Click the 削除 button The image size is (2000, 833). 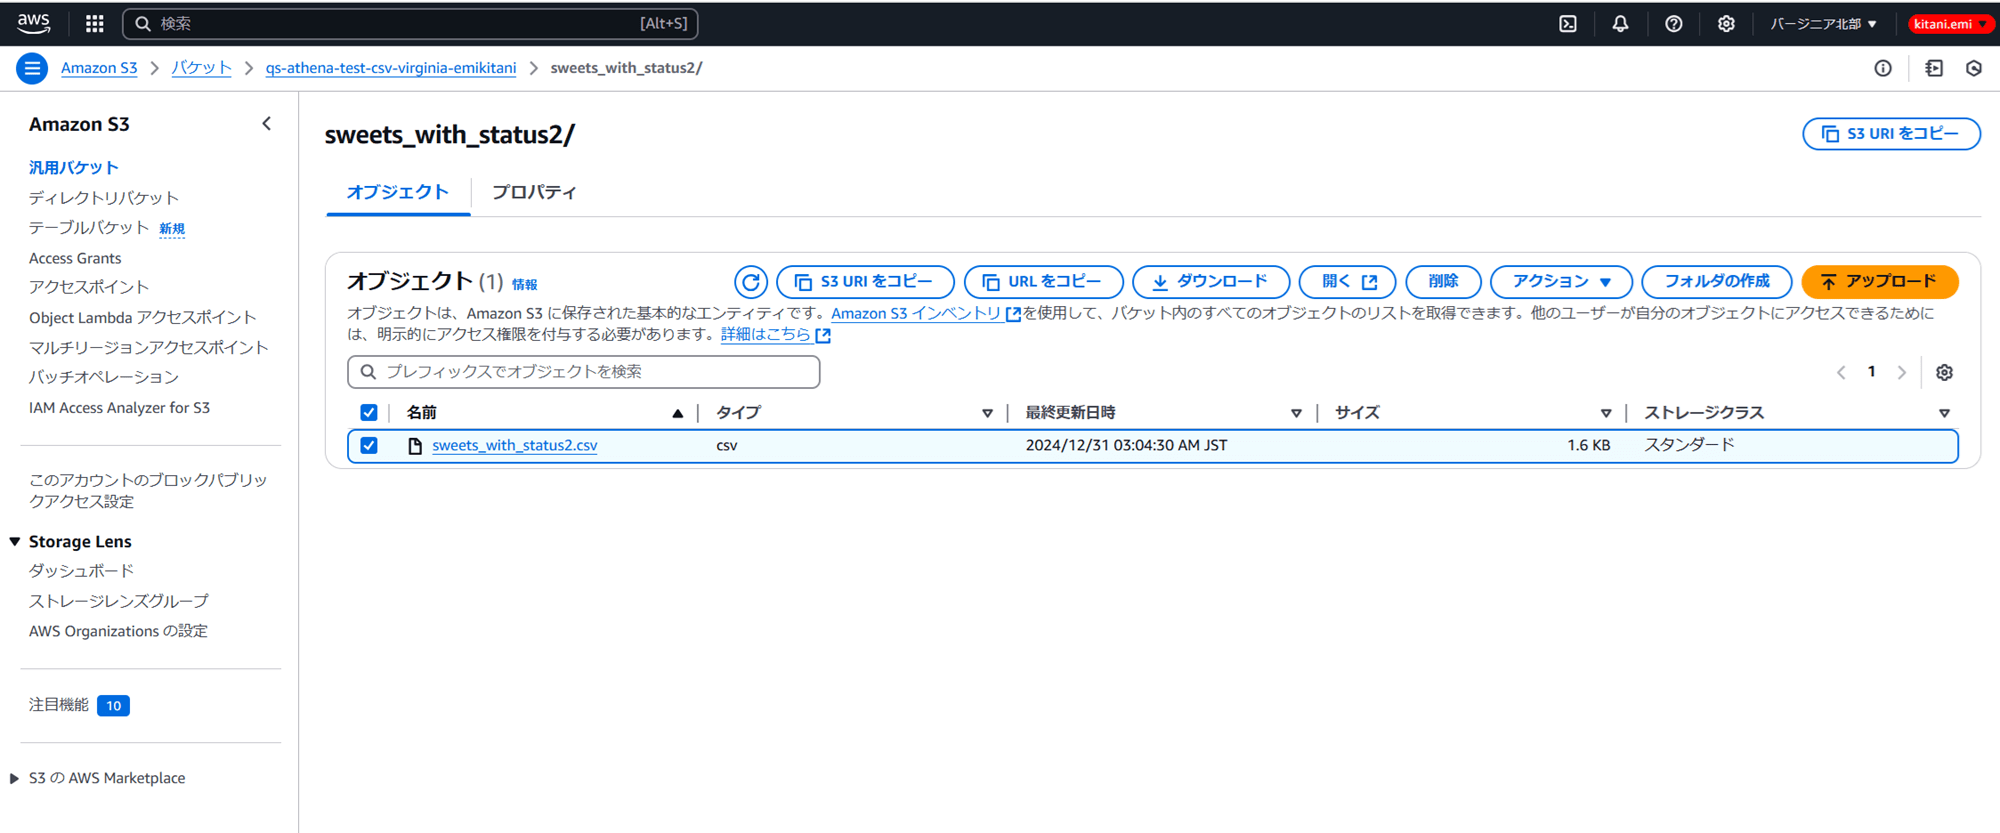click(x=1443, y=282)
